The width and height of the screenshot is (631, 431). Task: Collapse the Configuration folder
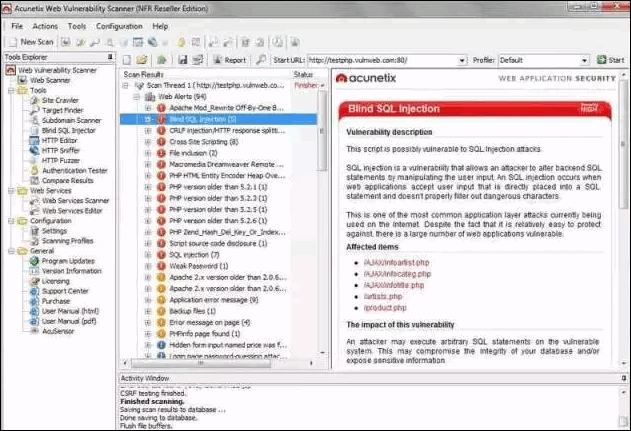click(11, 221)
